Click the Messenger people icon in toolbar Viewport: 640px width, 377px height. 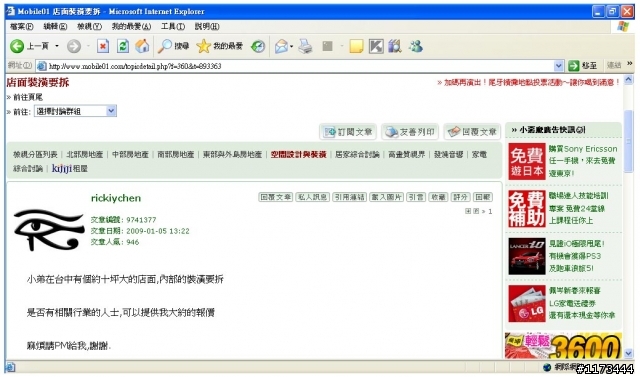click(416, 46)
